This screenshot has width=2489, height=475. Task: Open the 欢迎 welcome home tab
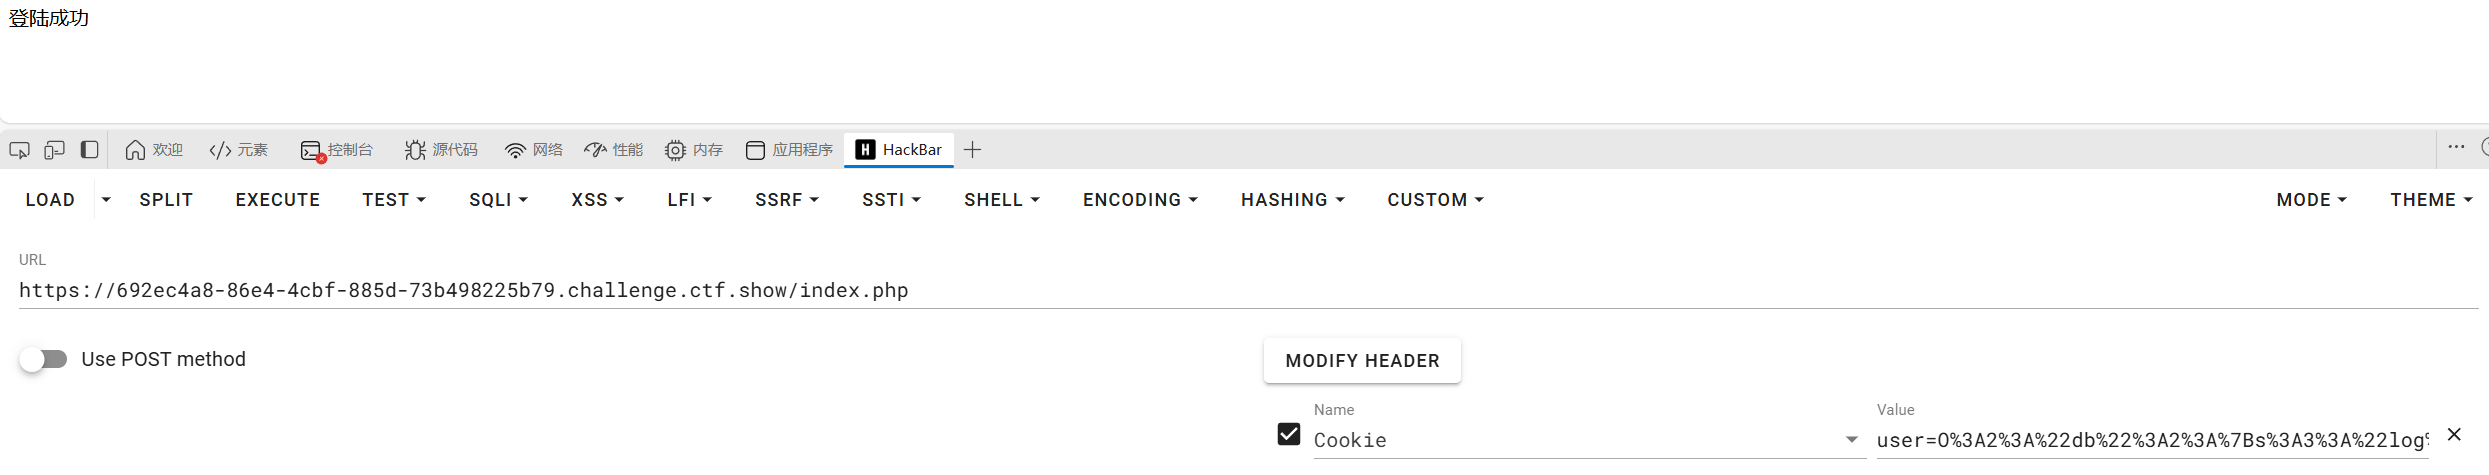pyautogui.click(x=154, y=150)
